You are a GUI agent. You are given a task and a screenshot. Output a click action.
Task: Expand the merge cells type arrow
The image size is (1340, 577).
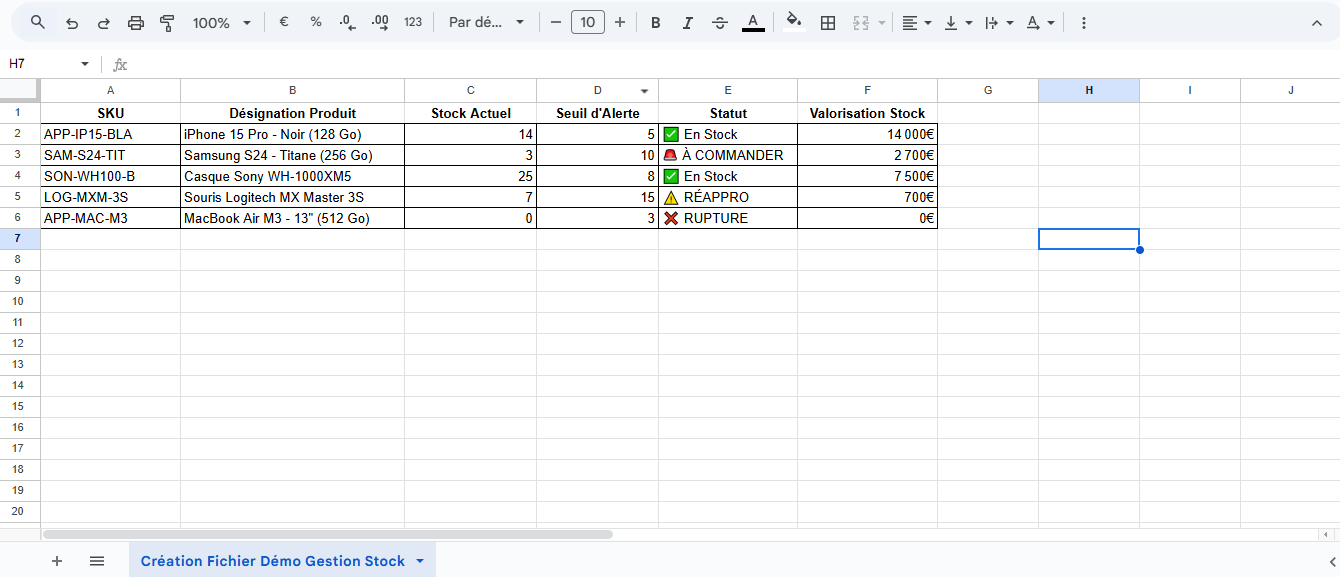point(882,22)
